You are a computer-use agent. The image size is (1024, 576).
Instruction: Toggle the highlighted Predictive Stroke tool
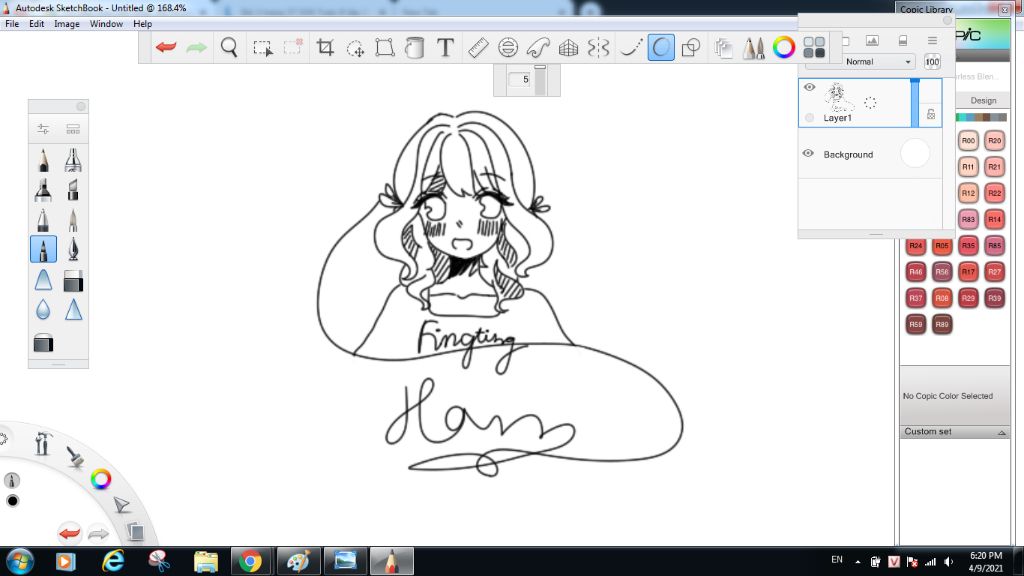[x=661, y=48]
